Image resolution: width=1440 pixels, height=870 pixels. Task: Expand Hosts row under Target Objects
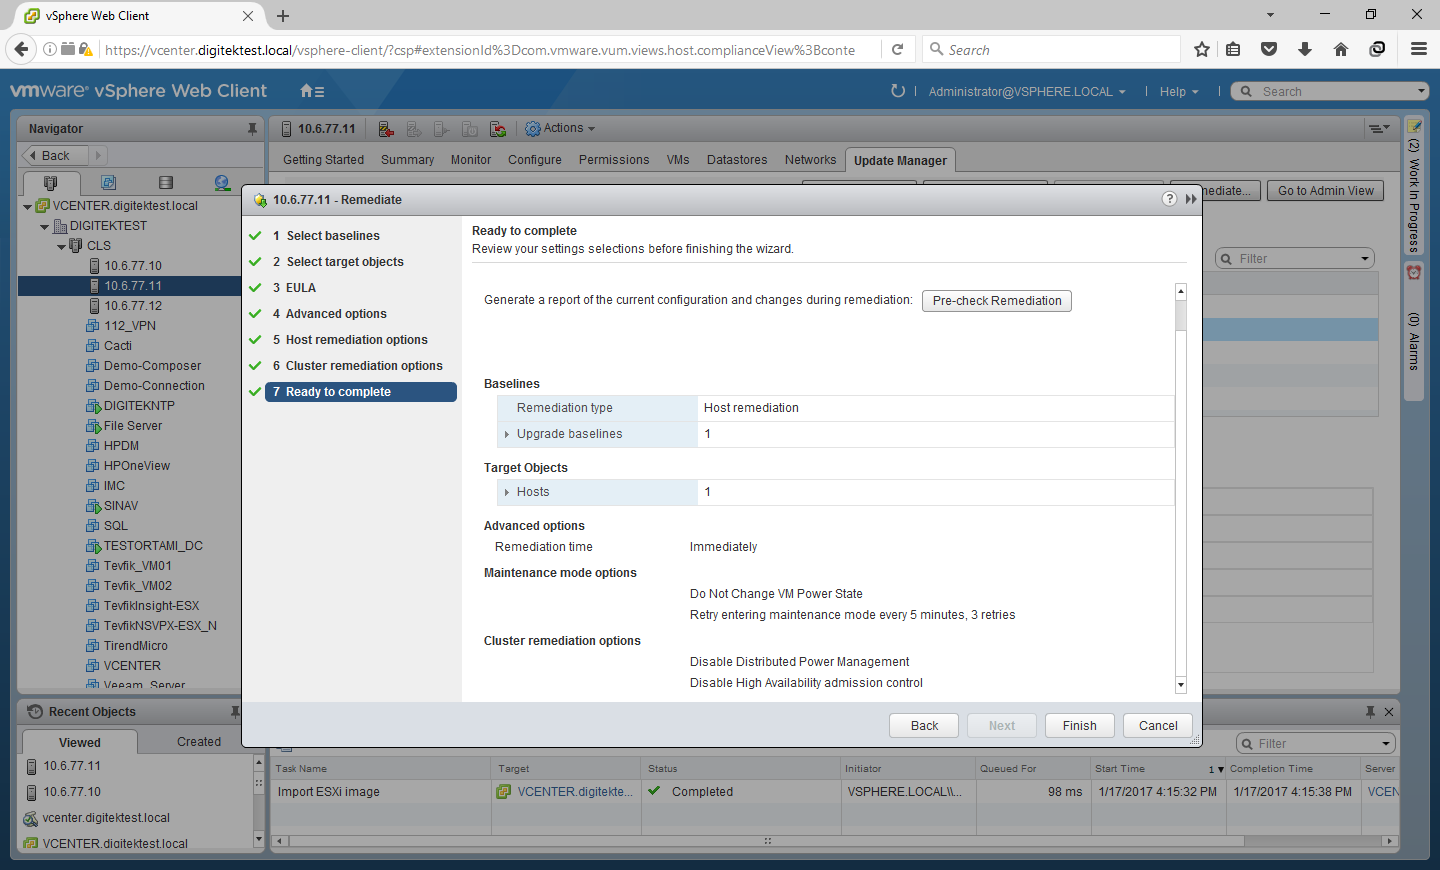(x=507, y=492)
